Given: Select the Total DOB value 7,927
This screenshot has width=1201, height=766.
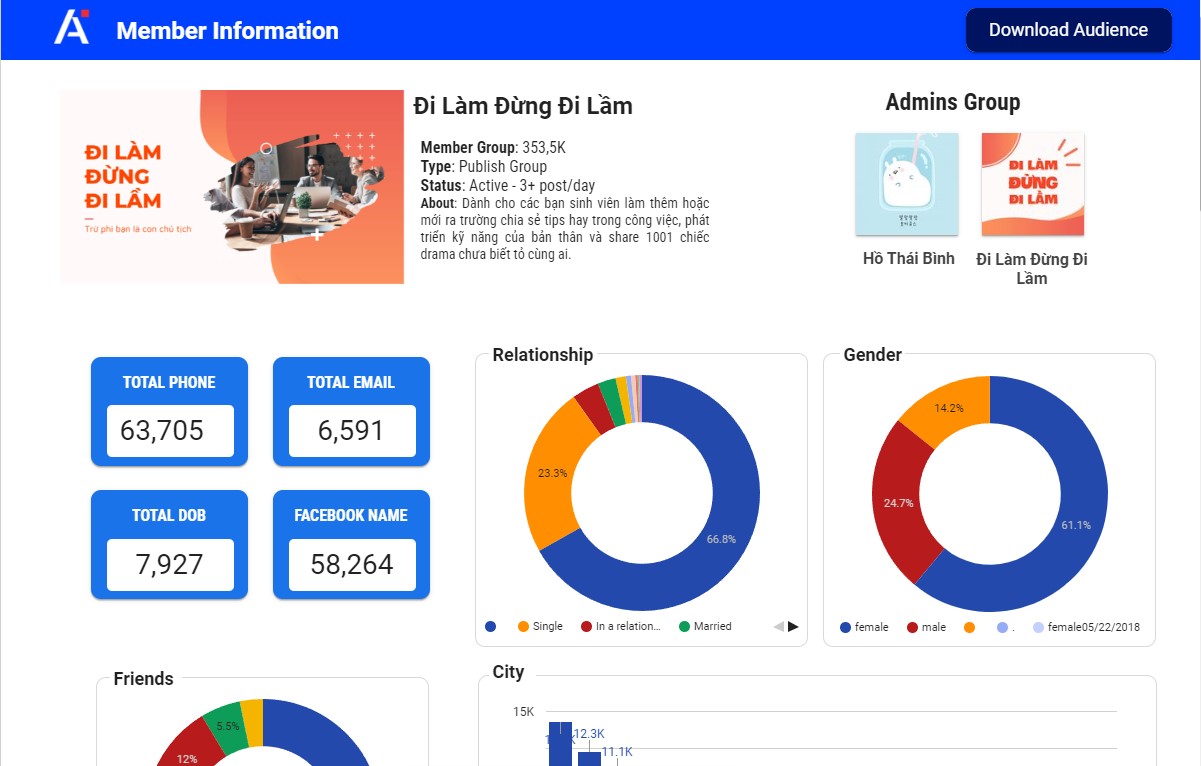Looking at the screenshot, I should (170, 565).
